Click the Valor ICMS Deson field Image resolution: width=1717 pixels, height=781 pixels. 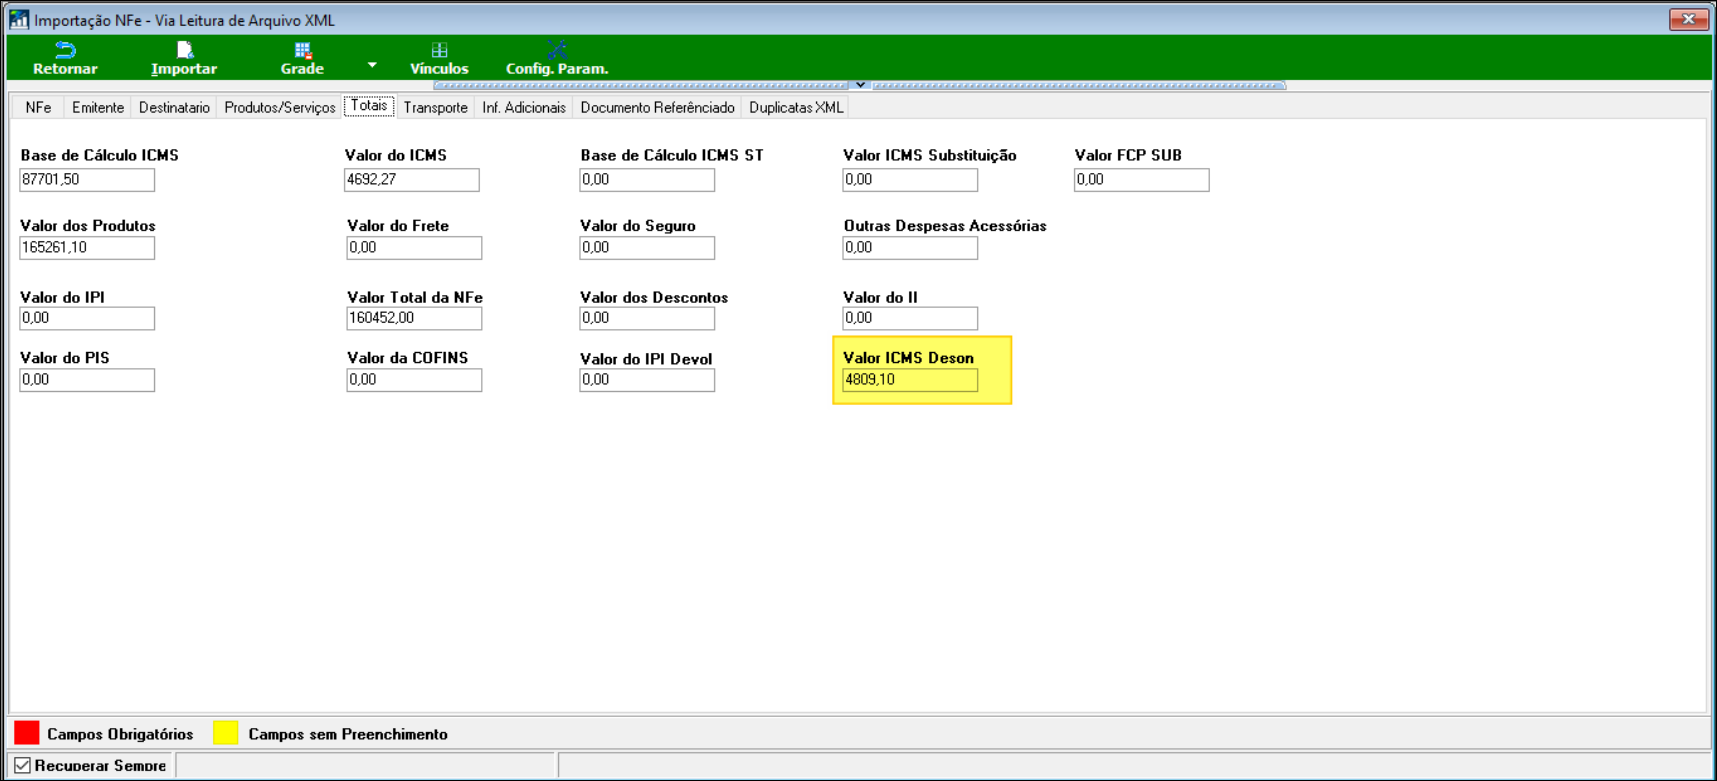[909, 380]
